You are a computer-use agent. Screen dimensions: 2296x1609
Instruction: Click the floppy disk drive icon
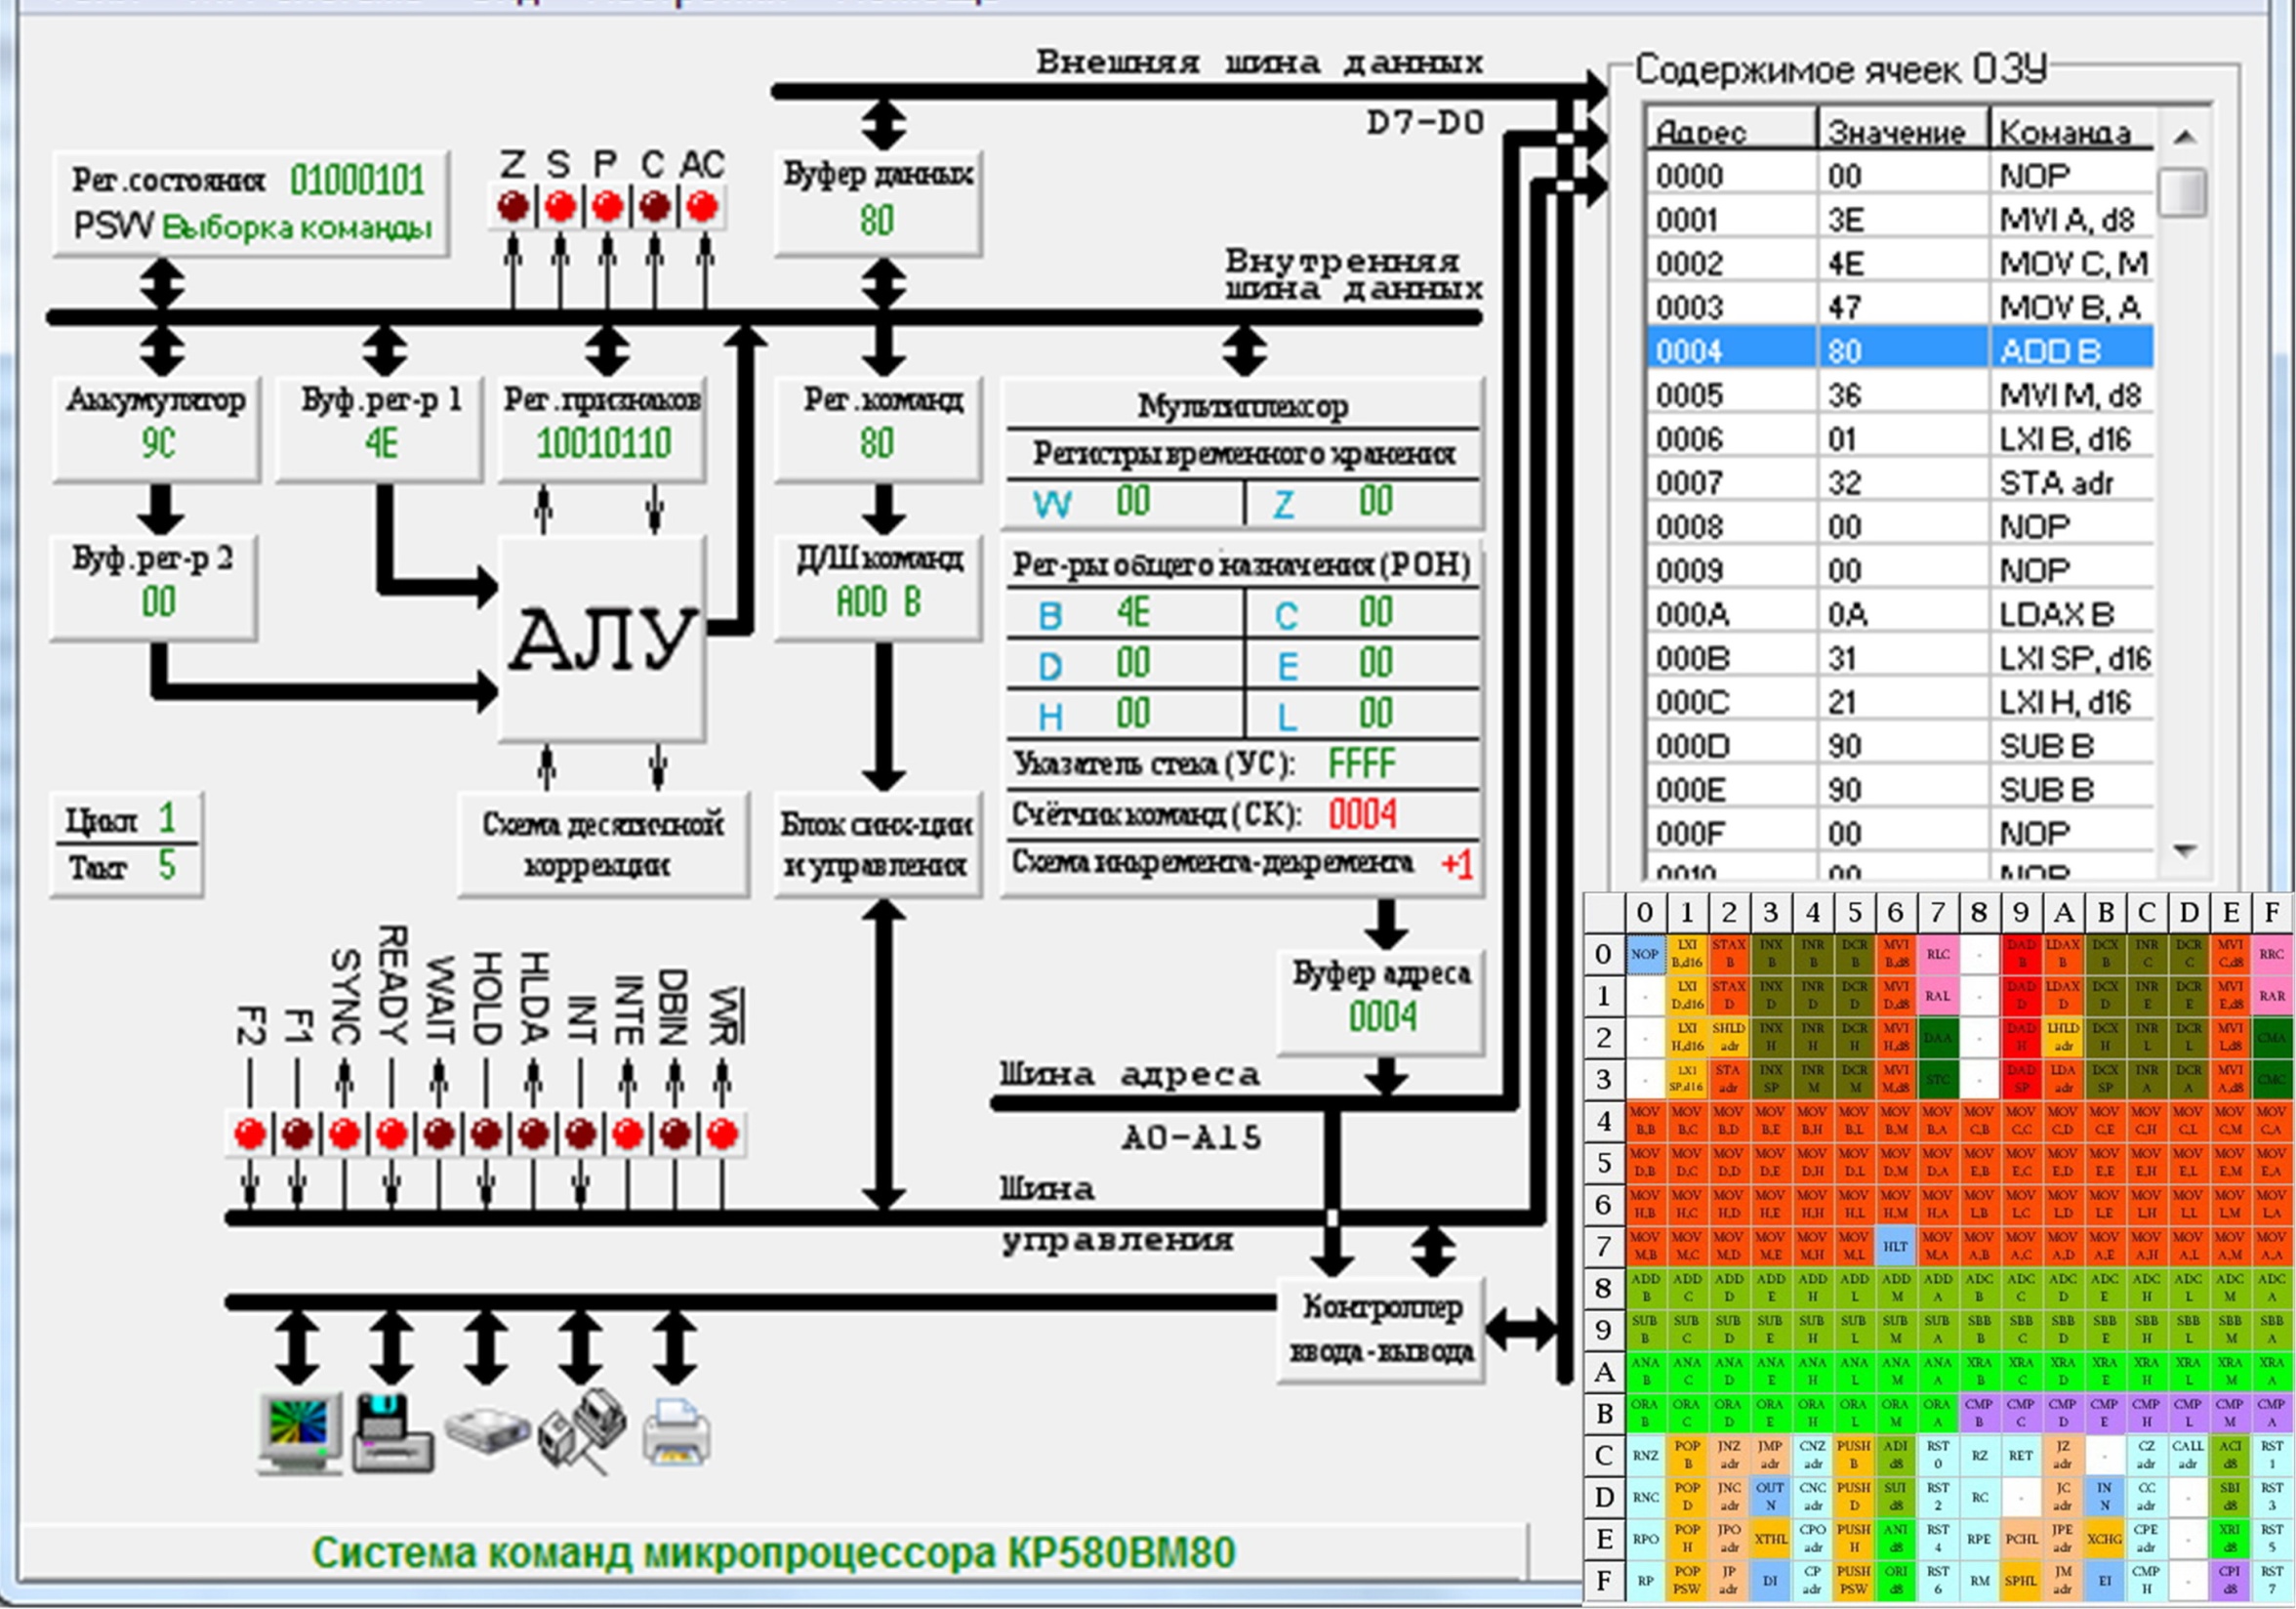click(x=392, y=1433)
